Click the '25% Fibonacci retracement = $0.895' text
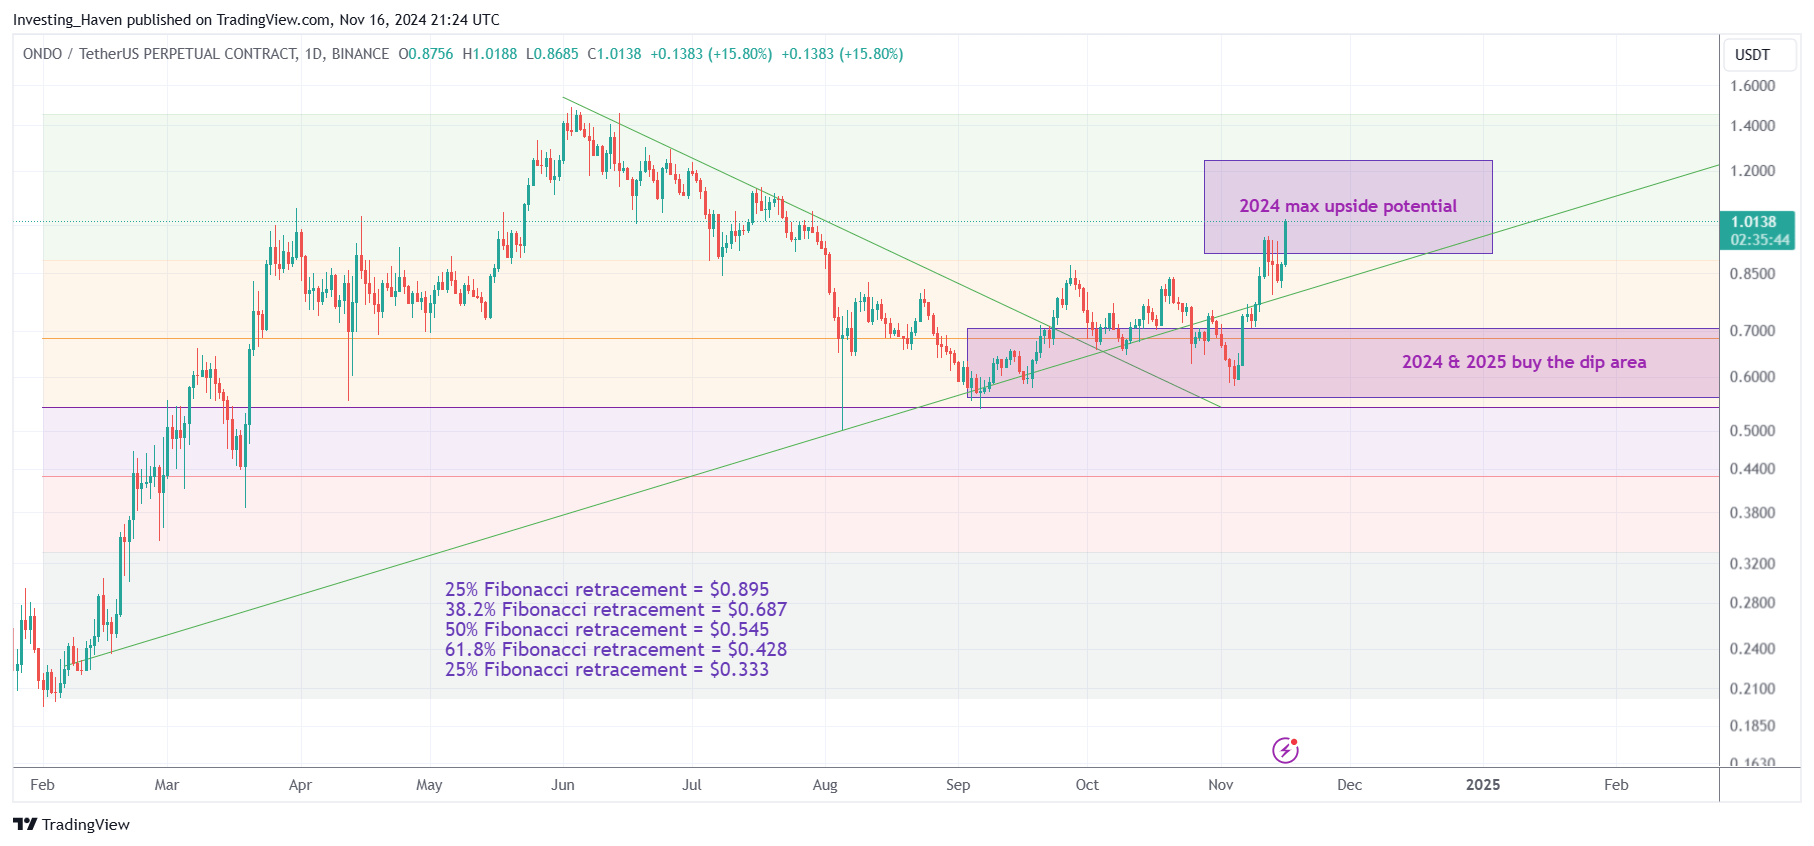 607,590
